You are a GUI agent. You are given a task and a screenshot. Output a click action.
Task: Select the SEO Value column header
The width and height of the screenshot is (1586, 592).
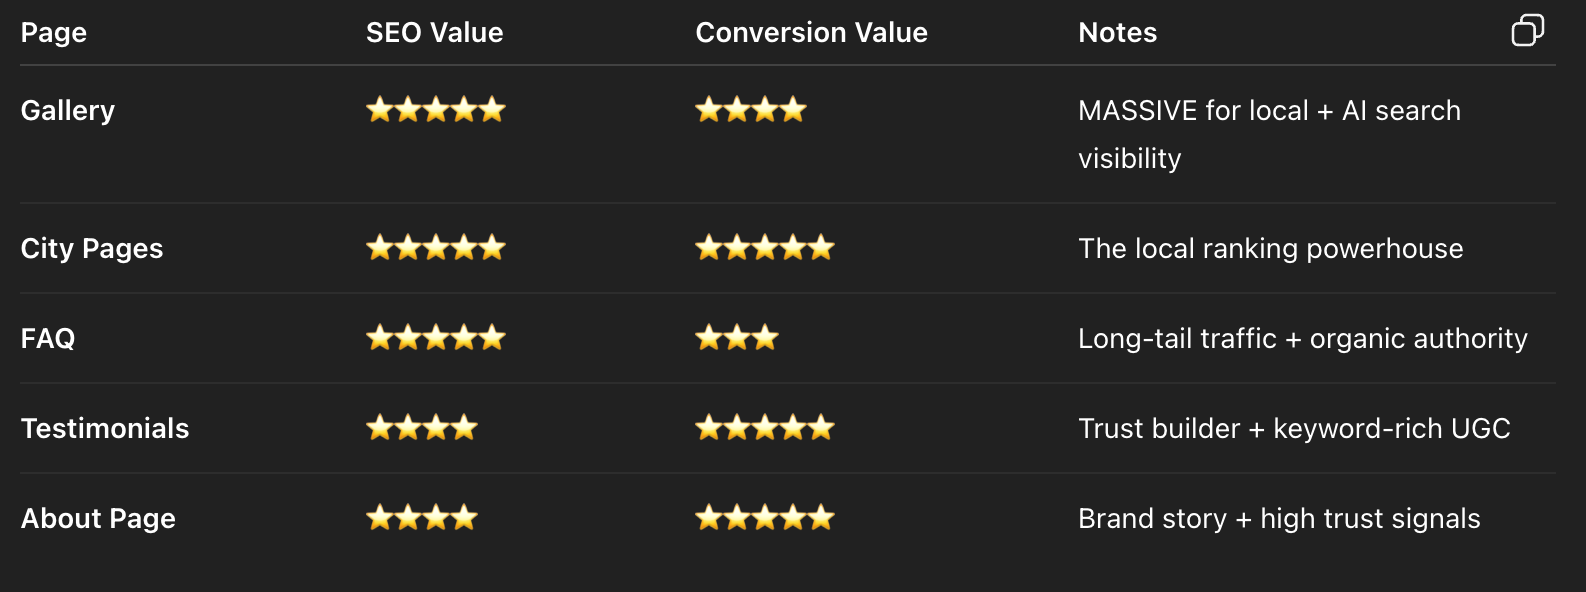tap(434, 33)
